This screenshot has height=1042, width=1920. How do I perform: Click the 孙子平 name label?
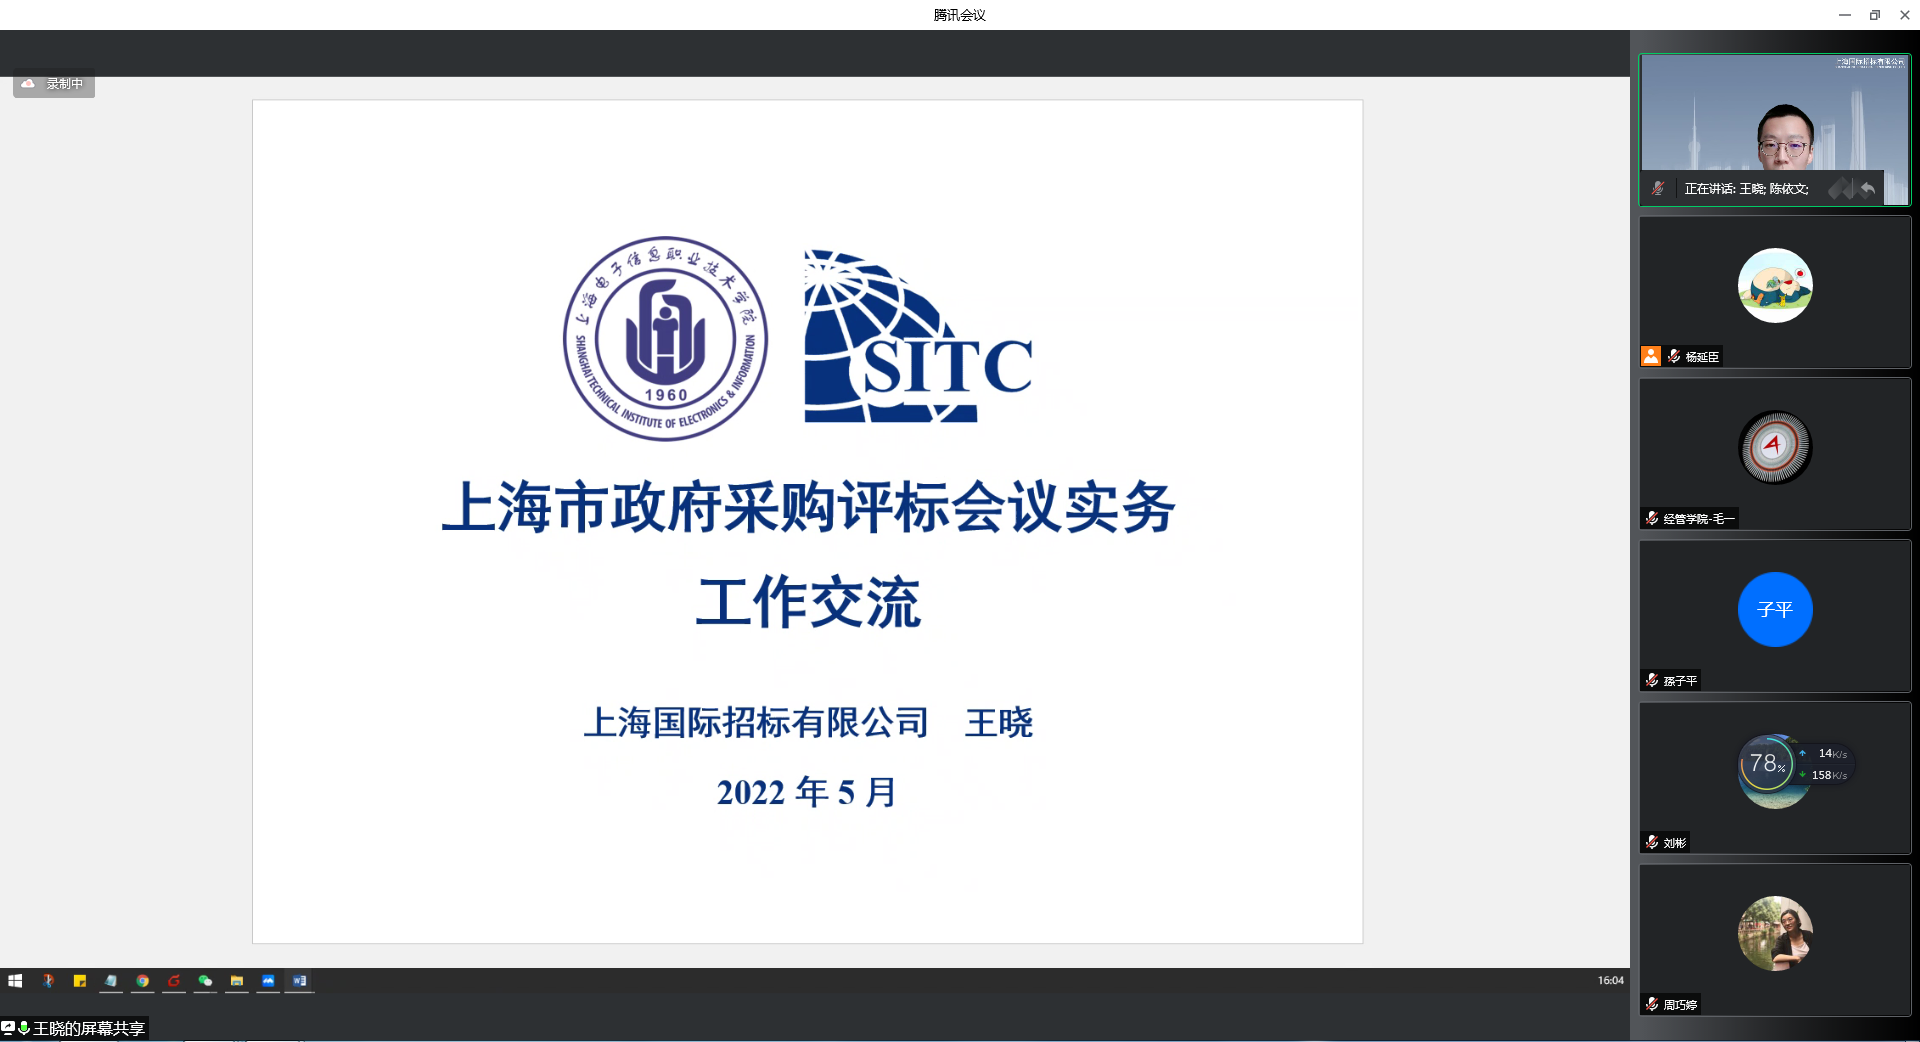point(1680,681)
